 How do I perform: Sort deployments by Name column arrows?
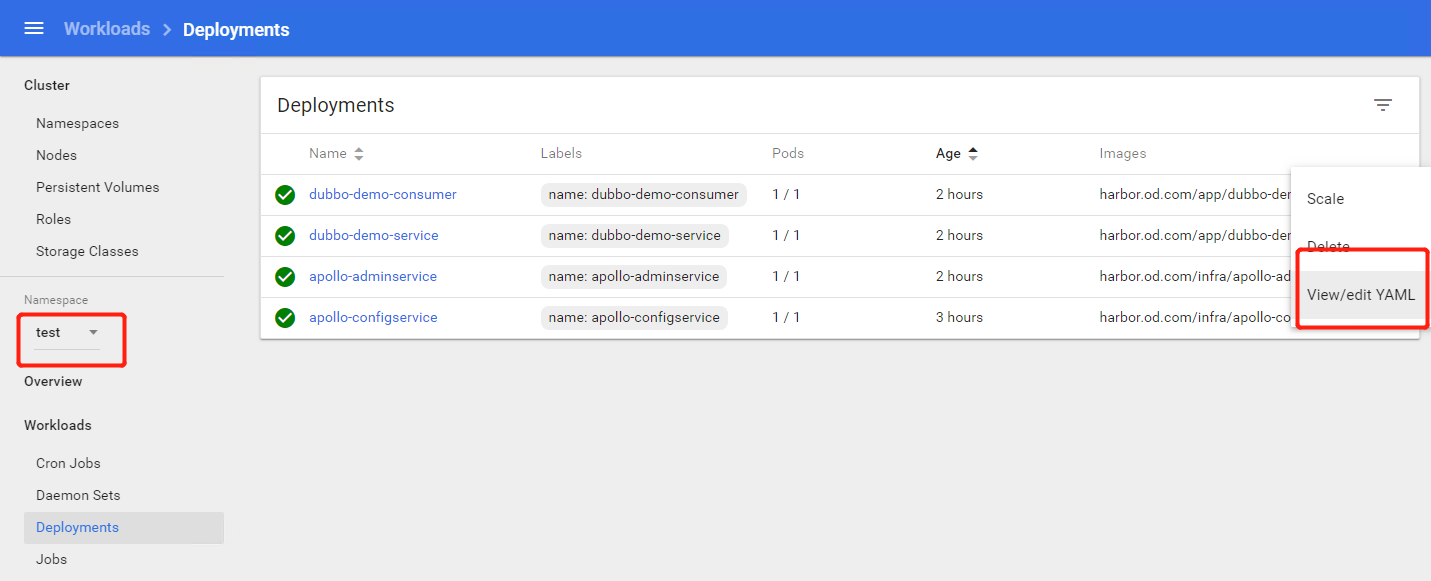[359, 154]
